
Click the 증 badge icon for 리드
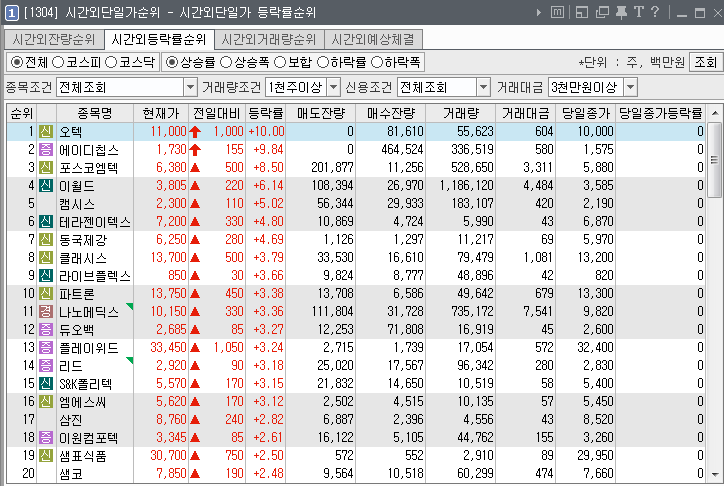point(46,366)
